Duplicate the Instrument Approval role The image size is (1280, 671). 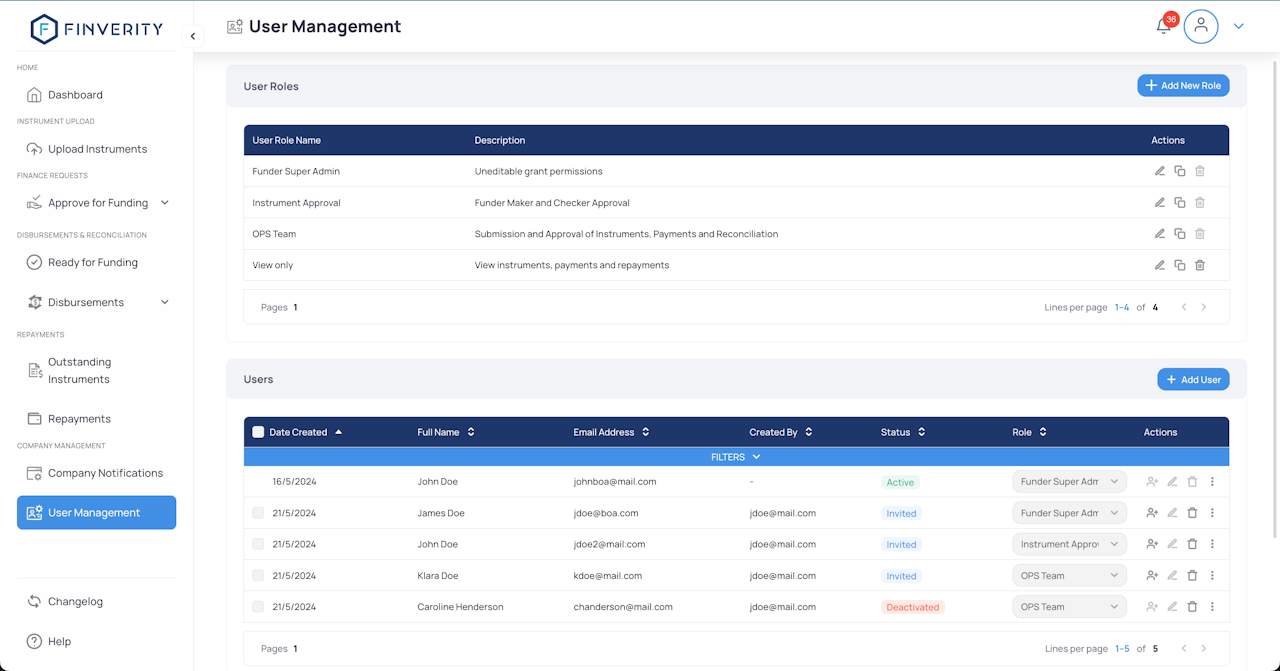pyautogui.click(x=1180, y=203)
